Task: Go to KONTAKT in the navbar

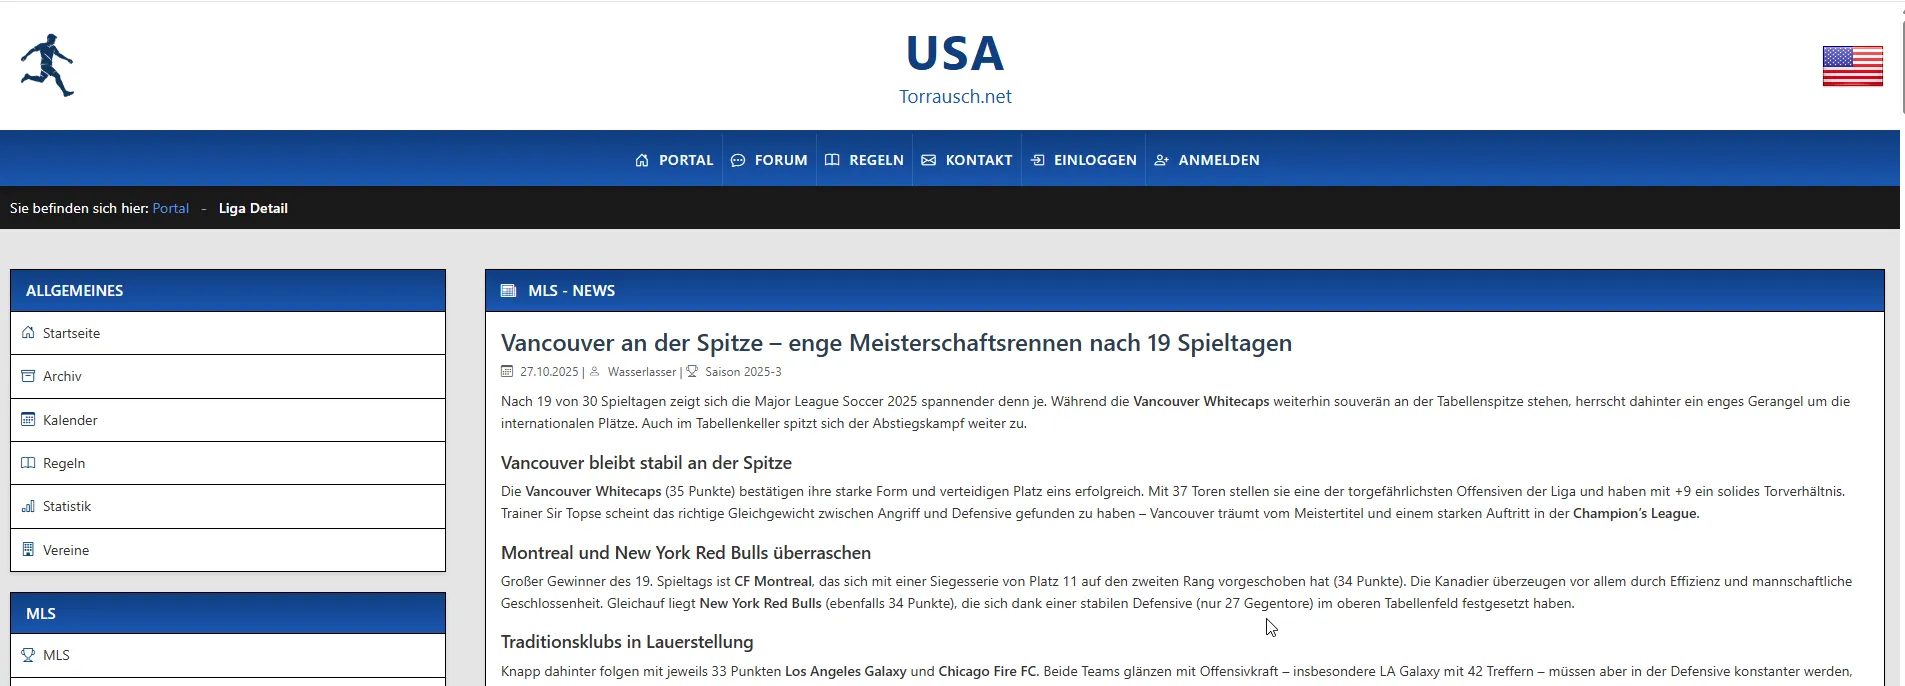Action: coord(967,160)
